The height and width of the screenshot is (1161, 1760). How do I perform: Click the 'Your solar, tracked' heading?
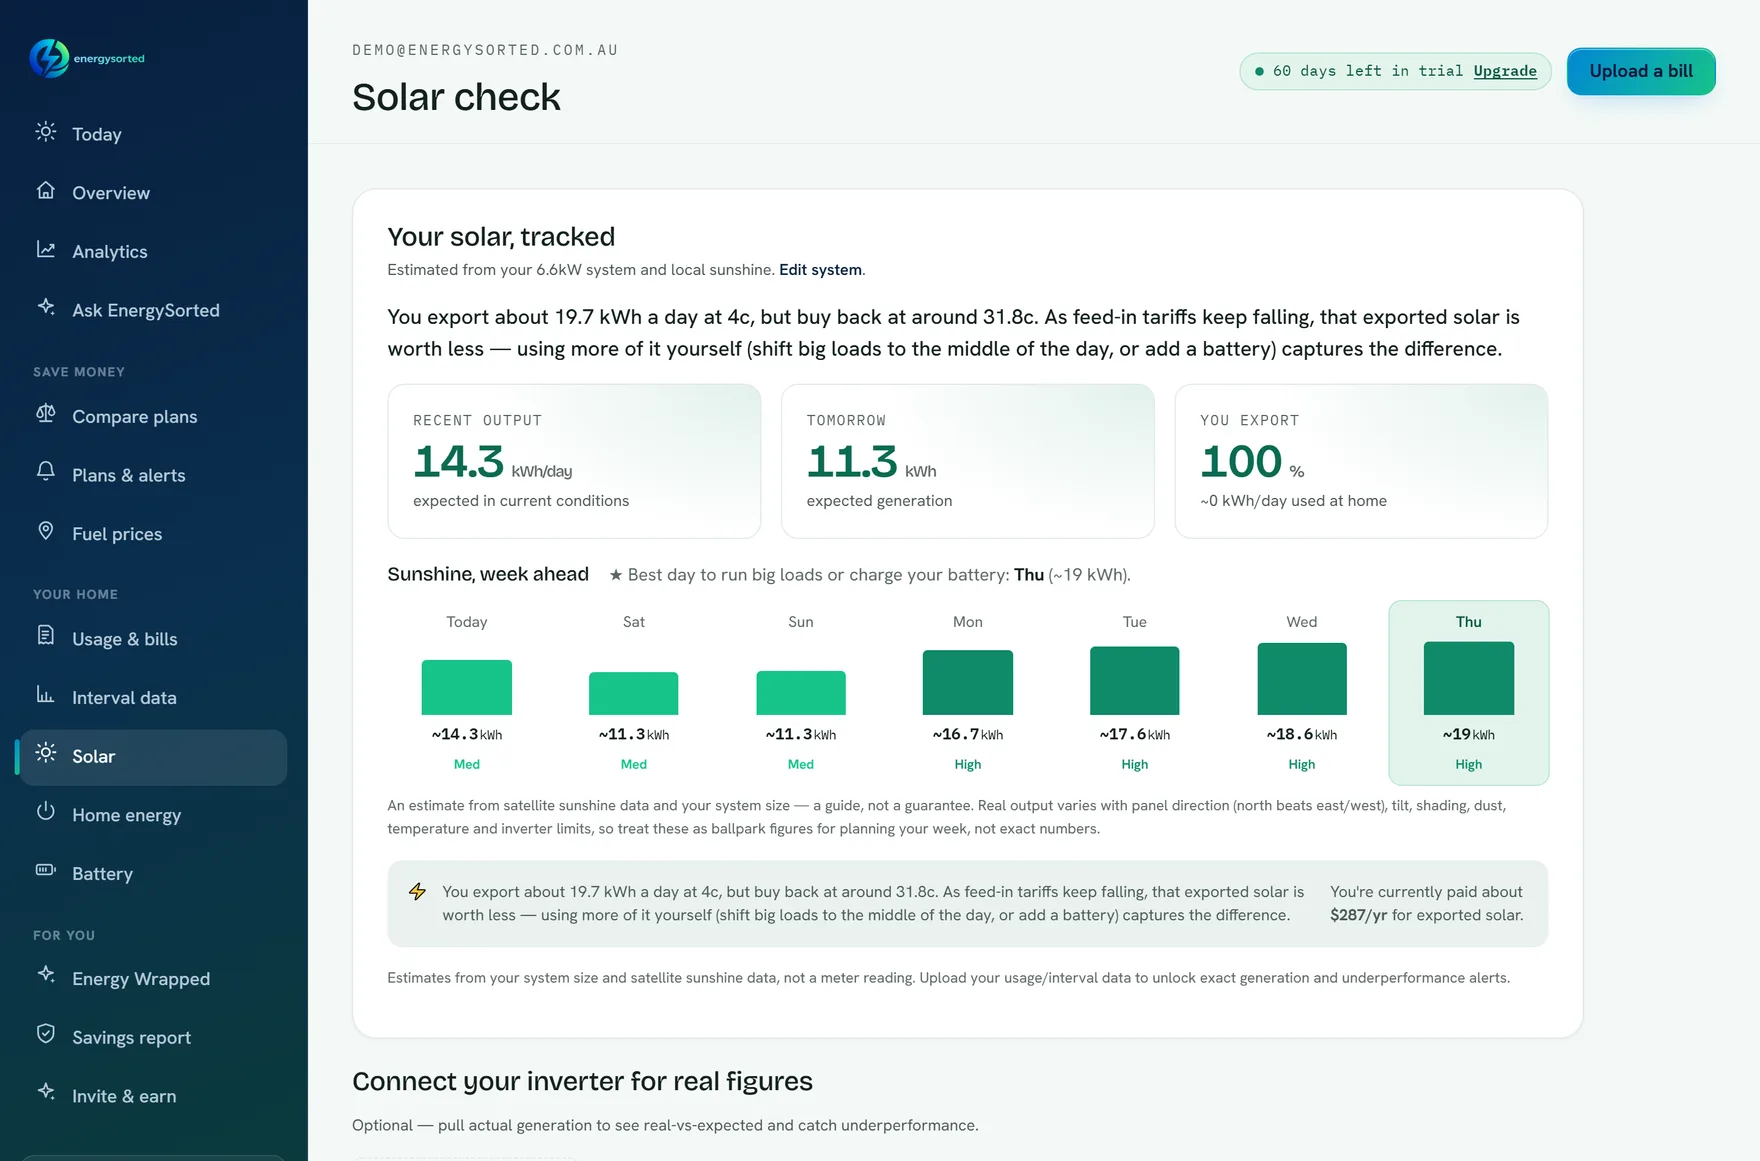click(501, 237)
